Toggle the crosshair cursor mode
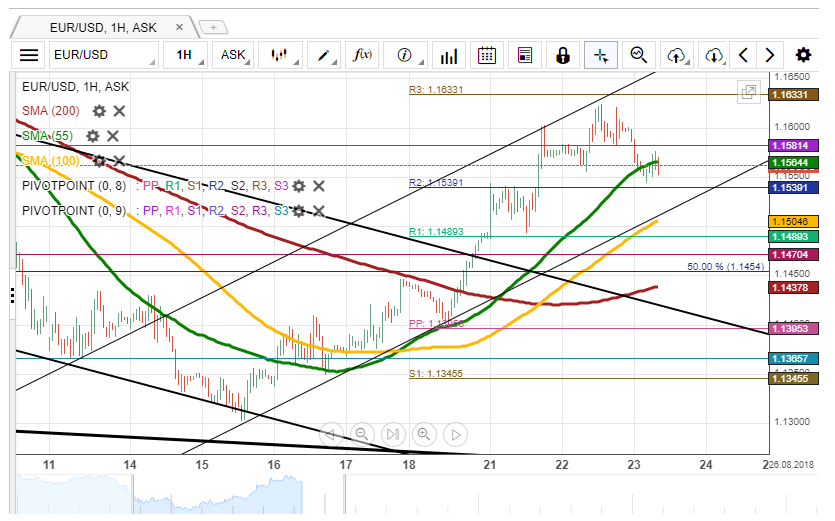The height and width of the screenshot is (521, 835). click(600, 55)
